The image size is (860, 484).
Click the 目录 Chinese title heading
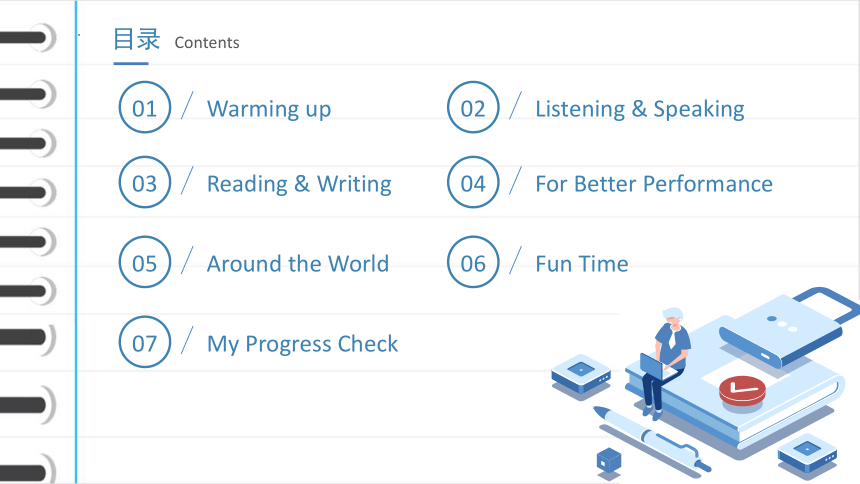point(137,40)
